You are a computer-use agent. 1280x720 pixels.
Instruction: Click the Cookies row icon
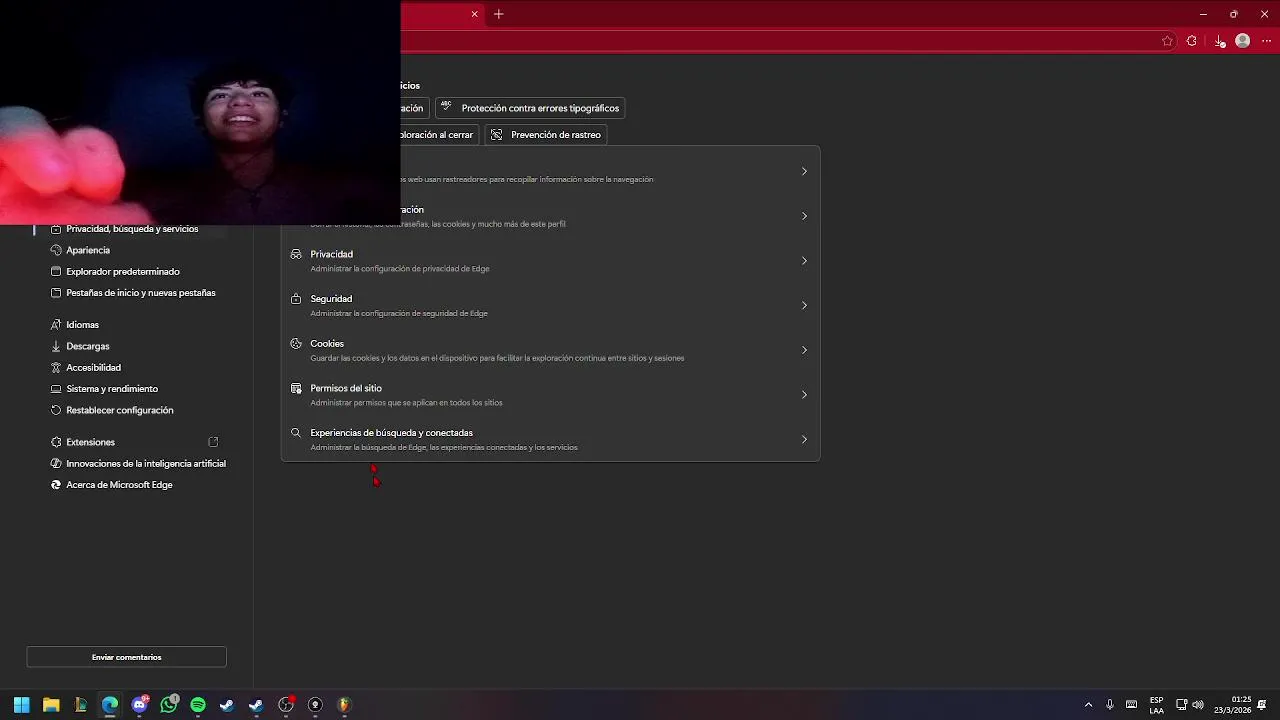[x=296, y=344]
